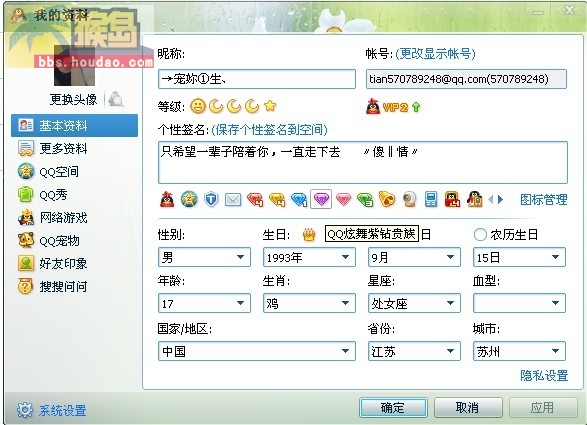
Task: Click the green diamond service icon
Action: point(365,200)
